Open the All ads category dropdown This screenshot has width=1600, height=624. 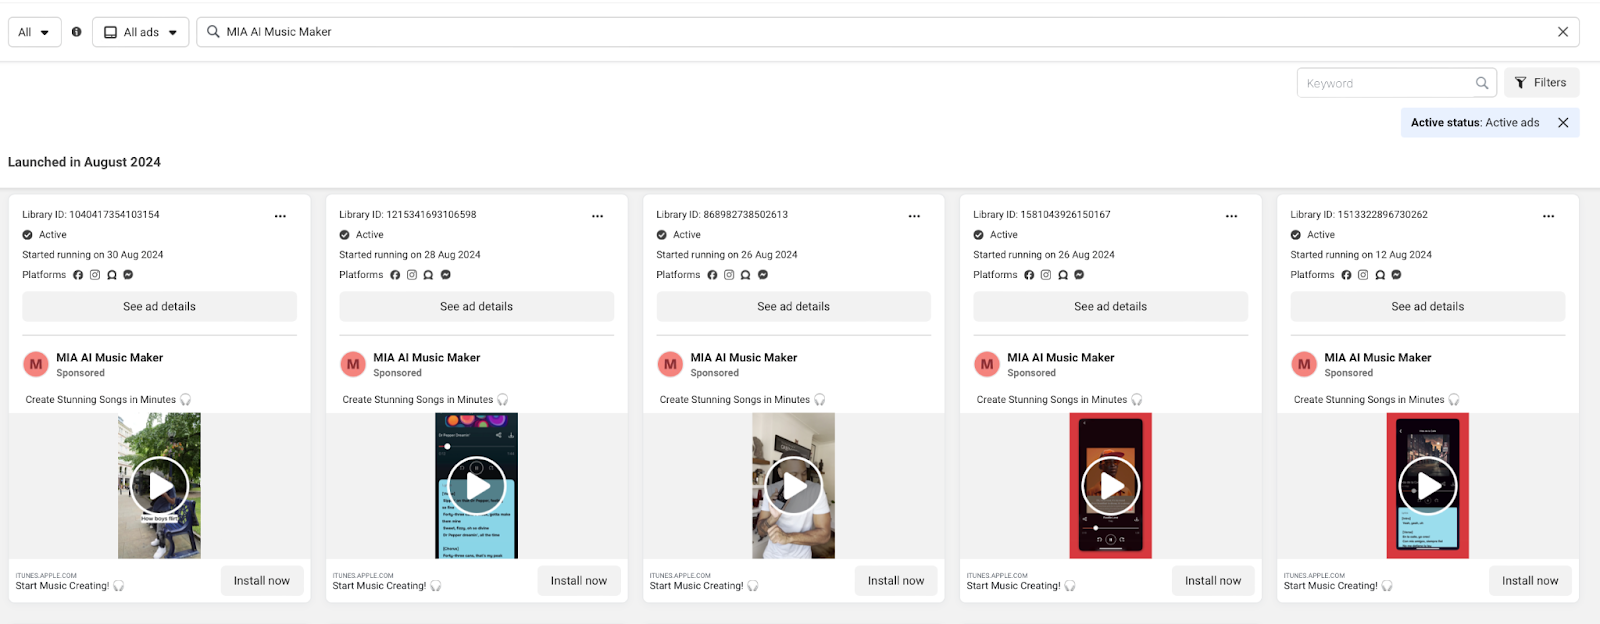pos(141,32)
